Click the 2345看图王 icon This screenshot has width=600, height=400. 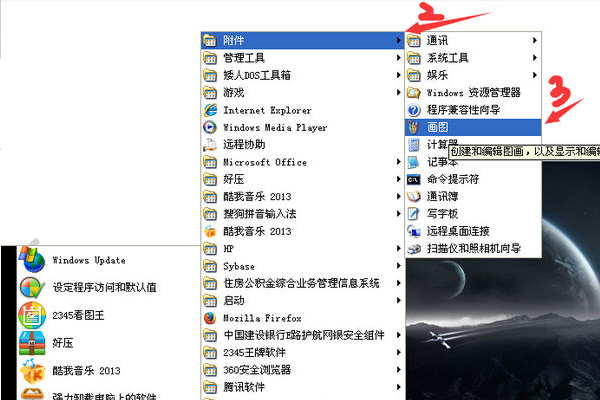tap(32, 315)
